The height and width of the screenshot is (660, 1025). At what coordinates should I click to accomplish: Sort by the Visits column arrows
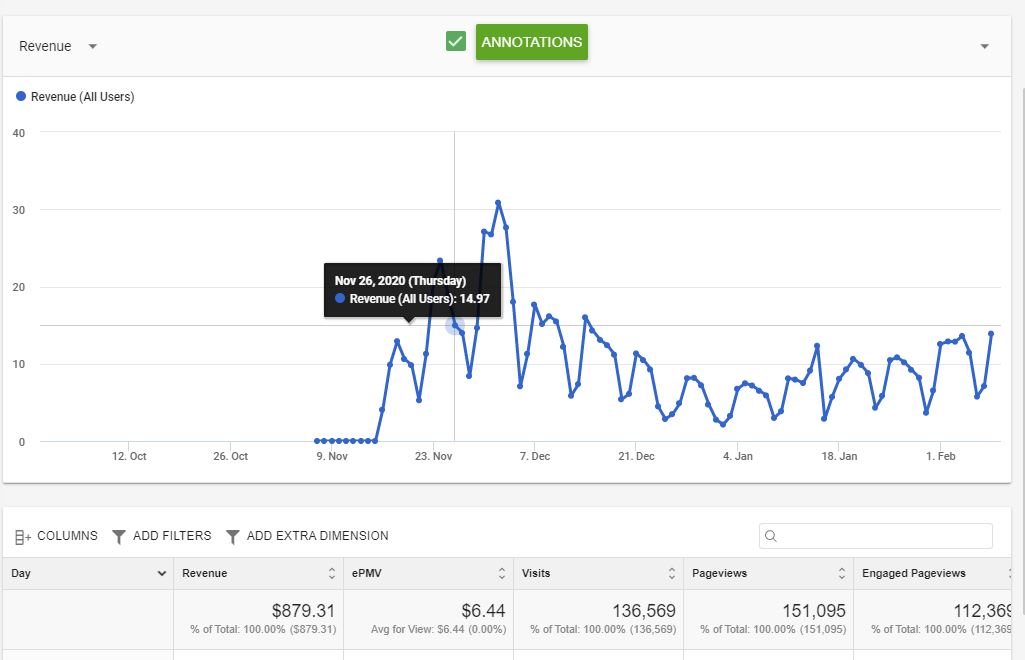(671, 573)
